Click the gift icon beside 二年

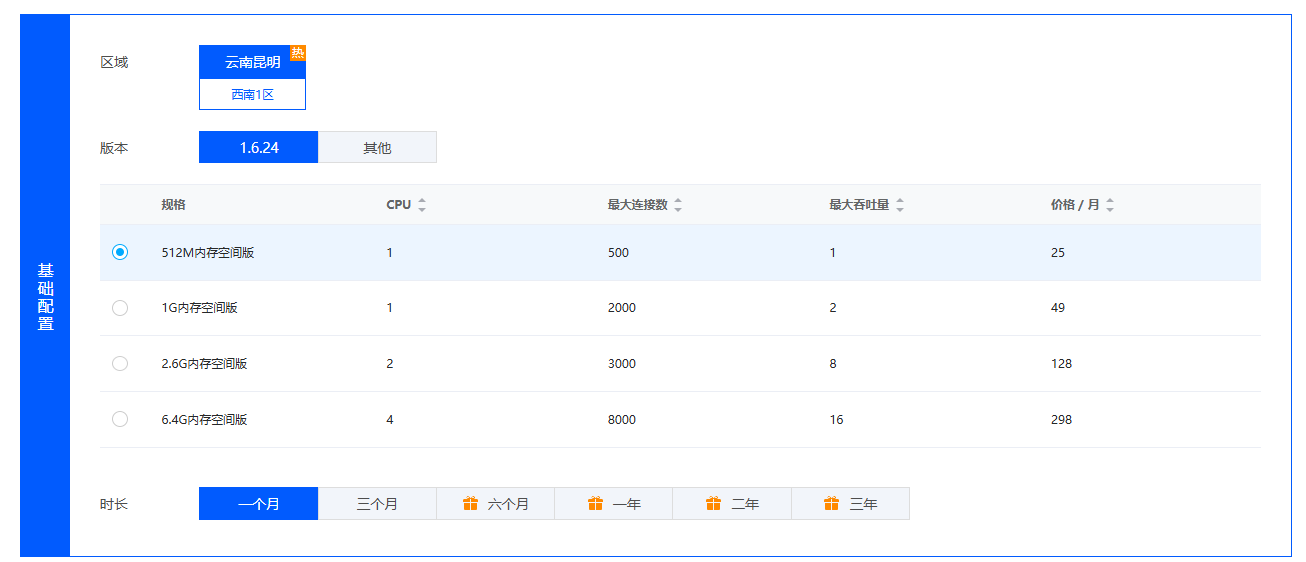(714, 504)
